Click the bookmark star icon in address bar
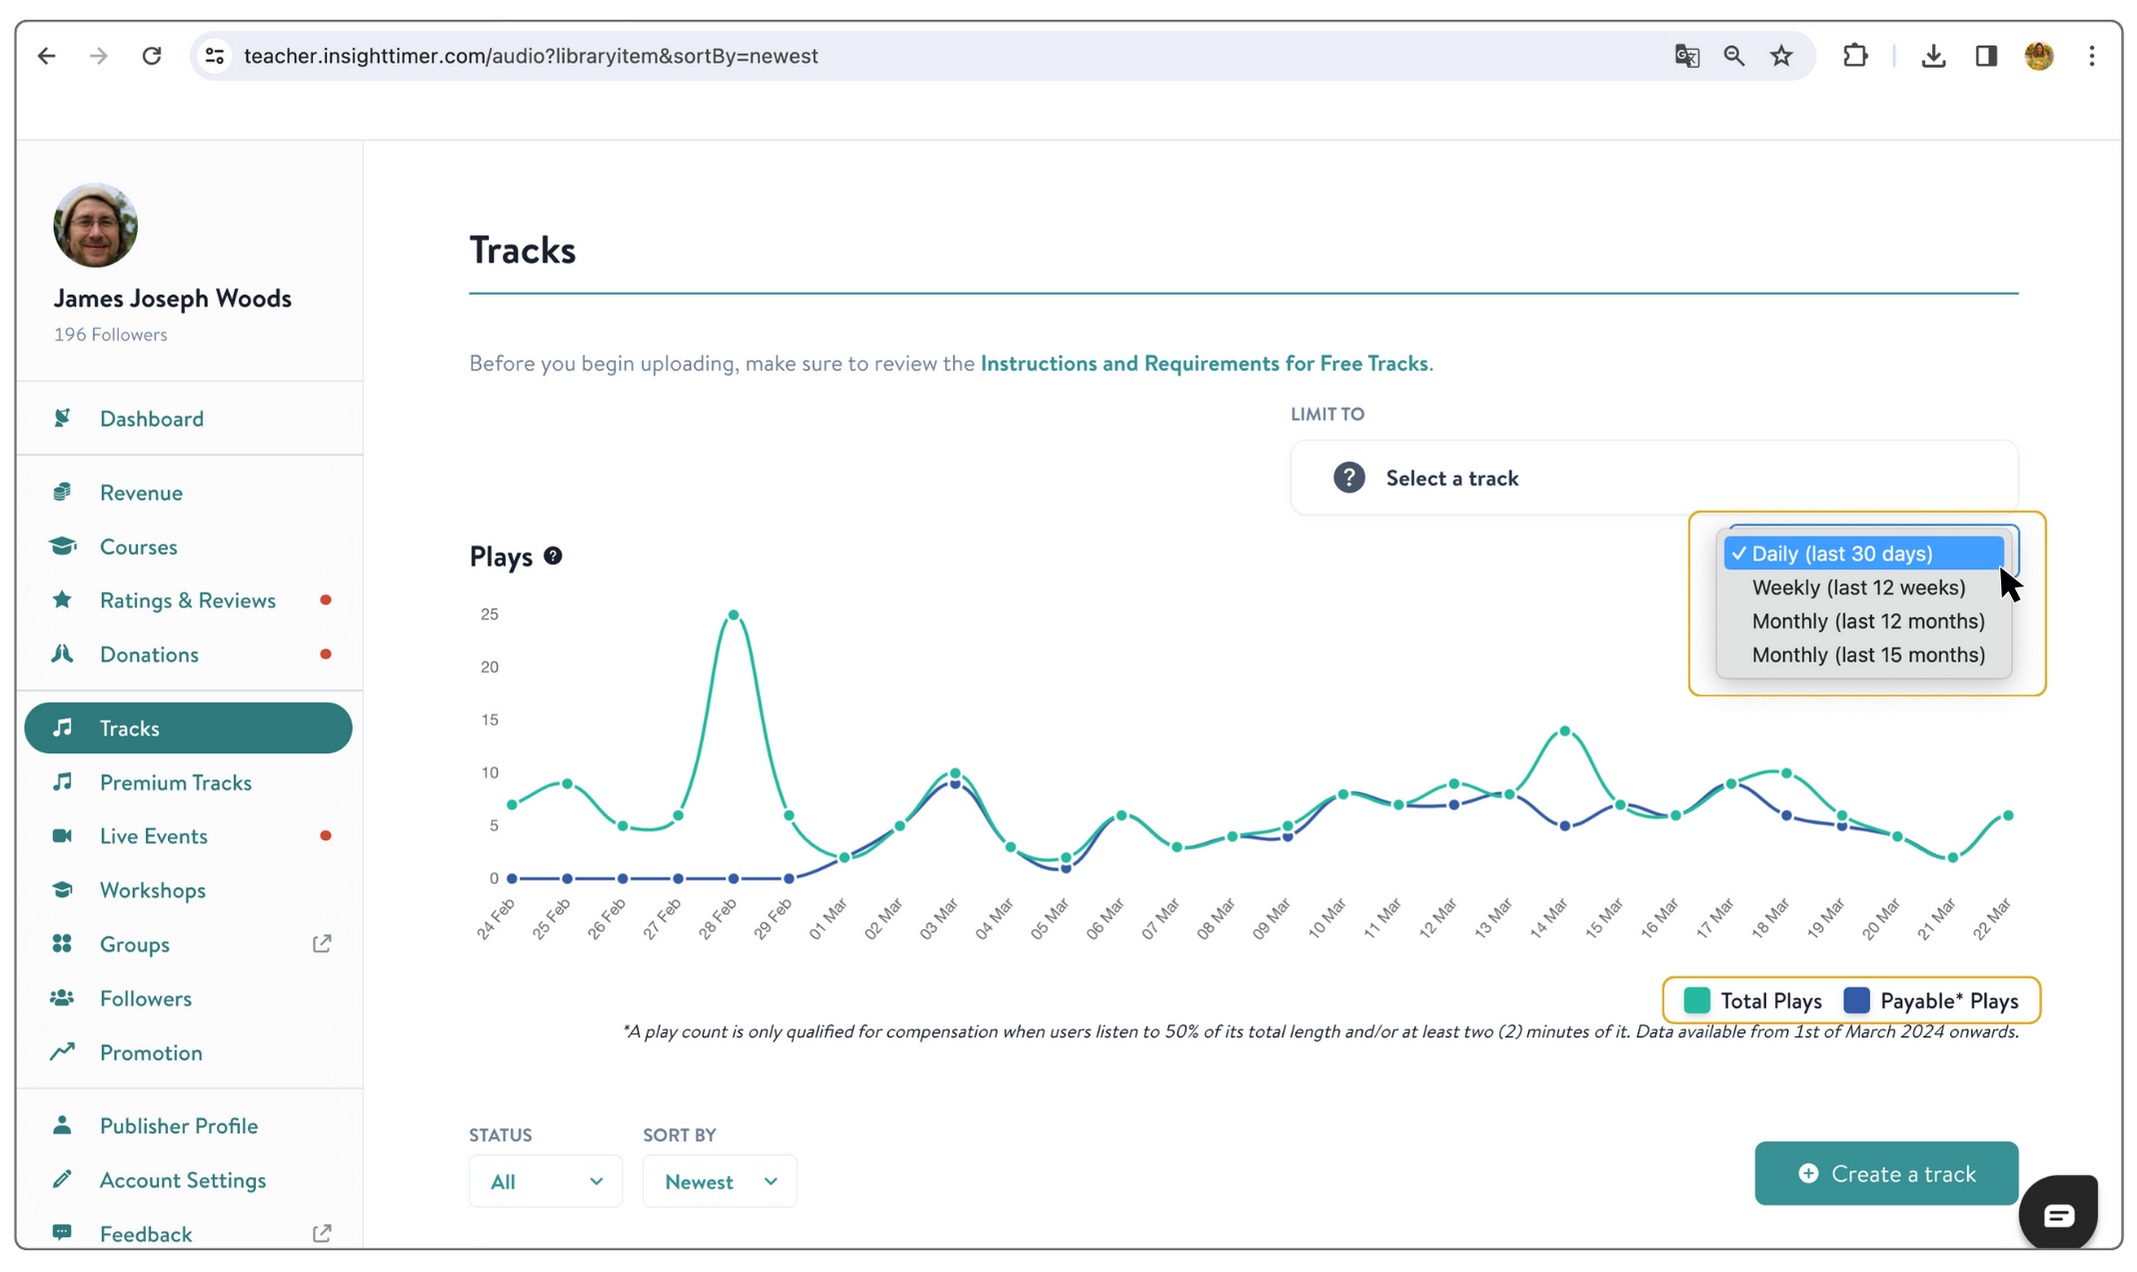2137x1272 pixels. tap(1781, 56)
